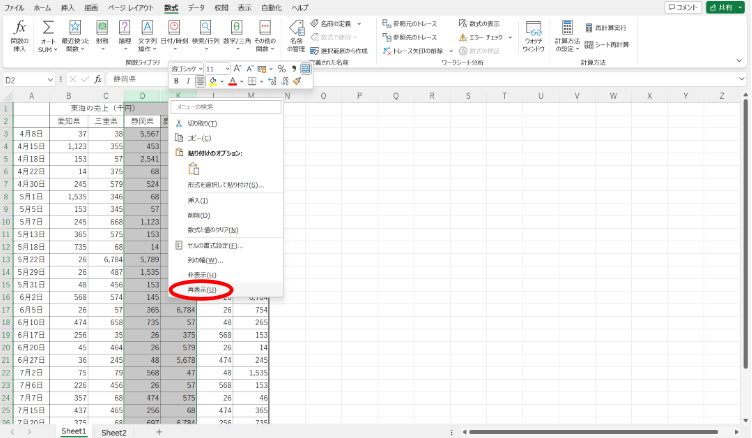Image resolution: width=752 pixels, height=438 pixels.
Task: Switch to the データ ribbon tab
Action: tap(196, 7)
